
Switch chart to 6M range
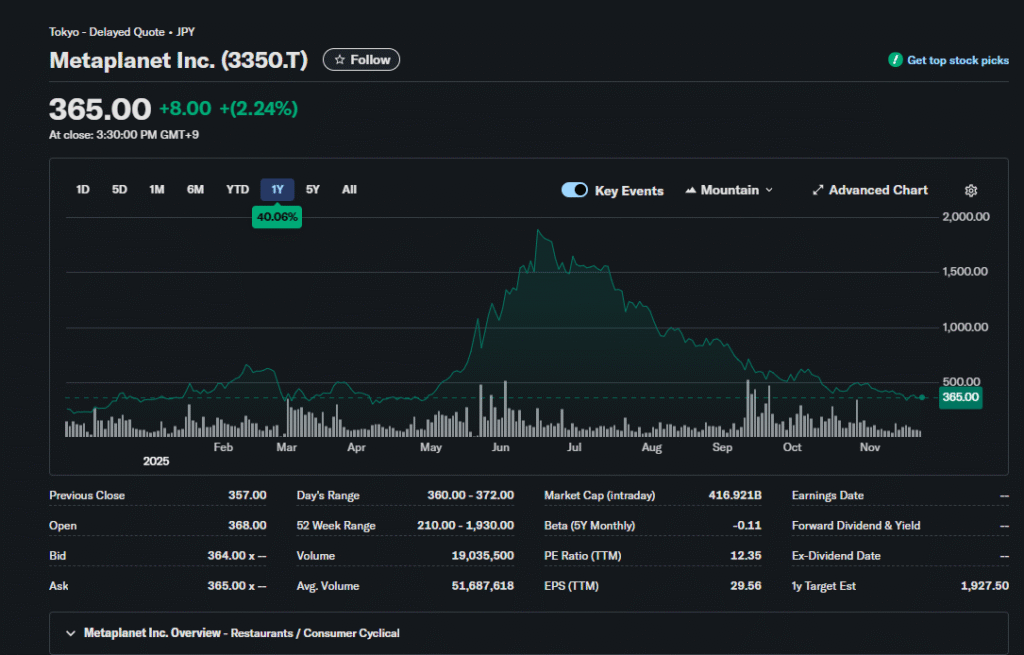[195, 190]
